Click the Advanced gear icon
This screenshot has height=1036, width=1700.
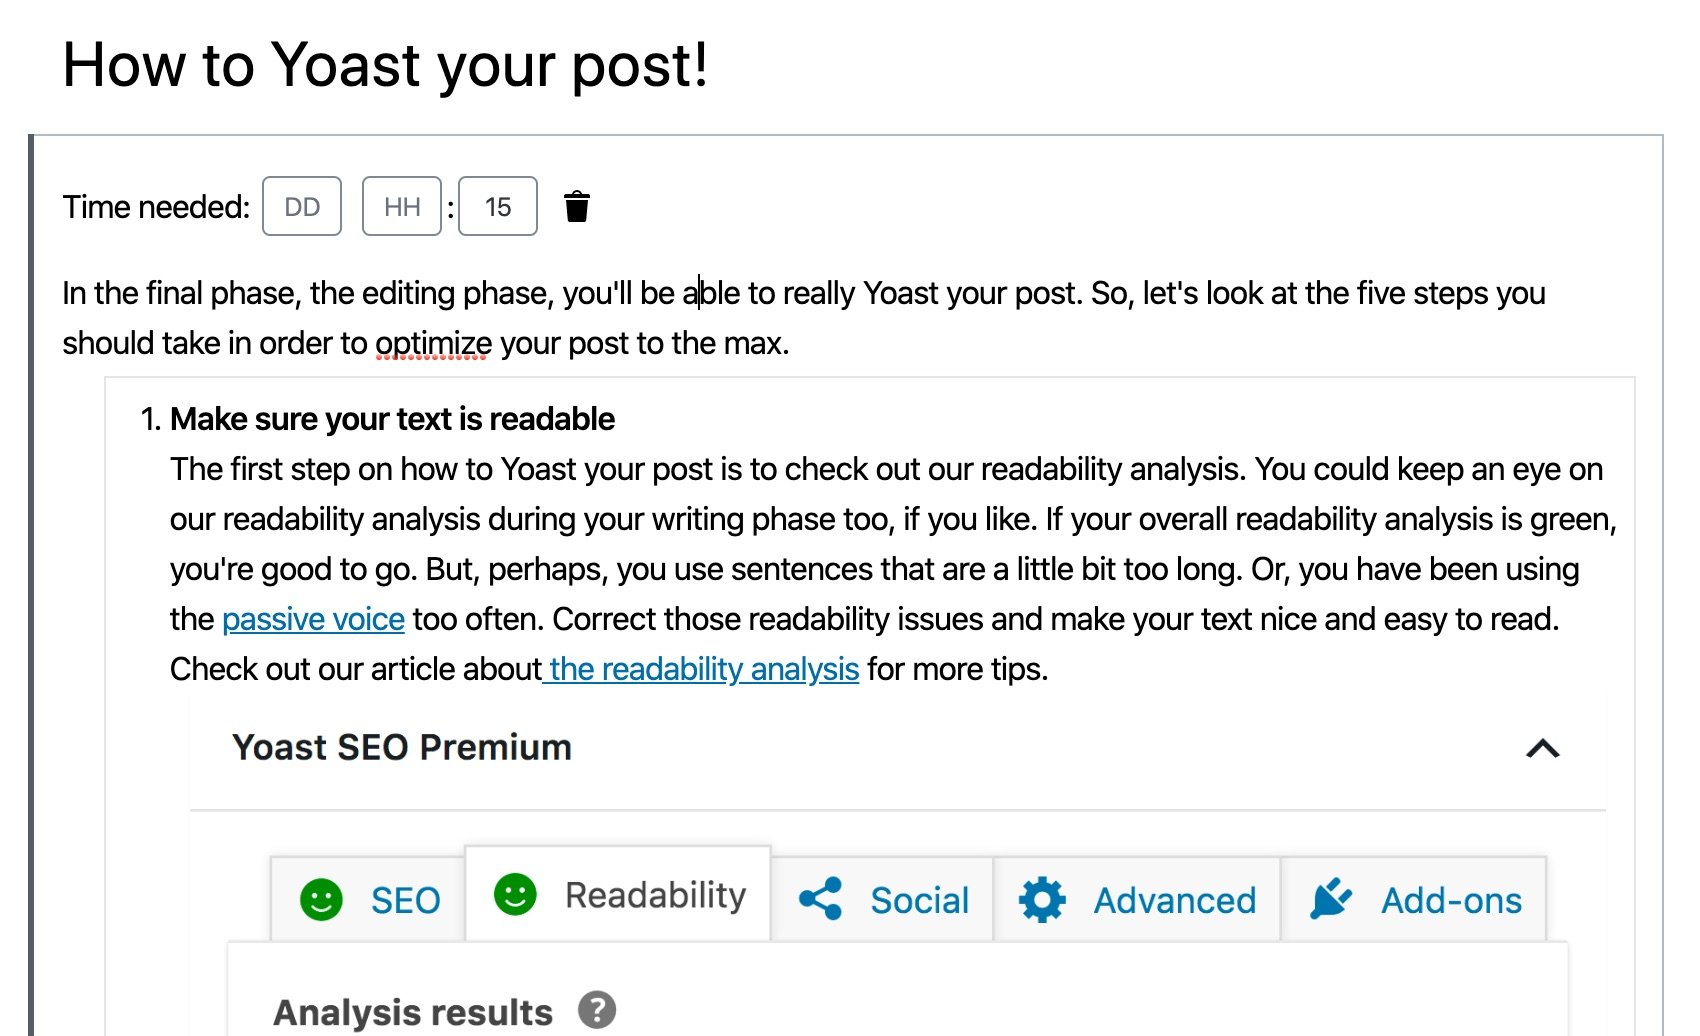pos(1041,899)
